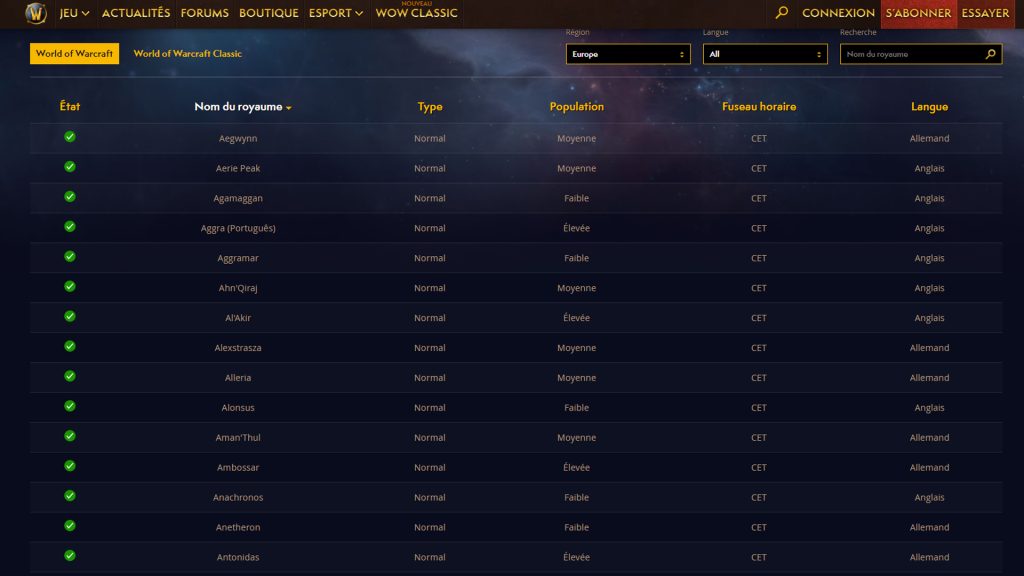Image resolution: width=1024 pixels, height=576 pixels.
Task: Click the green status icon beside Aman'Thul
Action: point(69,437)
